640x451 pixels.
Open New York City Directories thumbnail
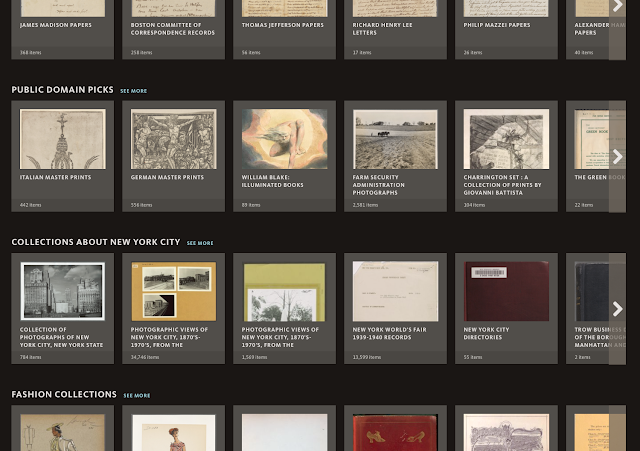pos(506,291)
